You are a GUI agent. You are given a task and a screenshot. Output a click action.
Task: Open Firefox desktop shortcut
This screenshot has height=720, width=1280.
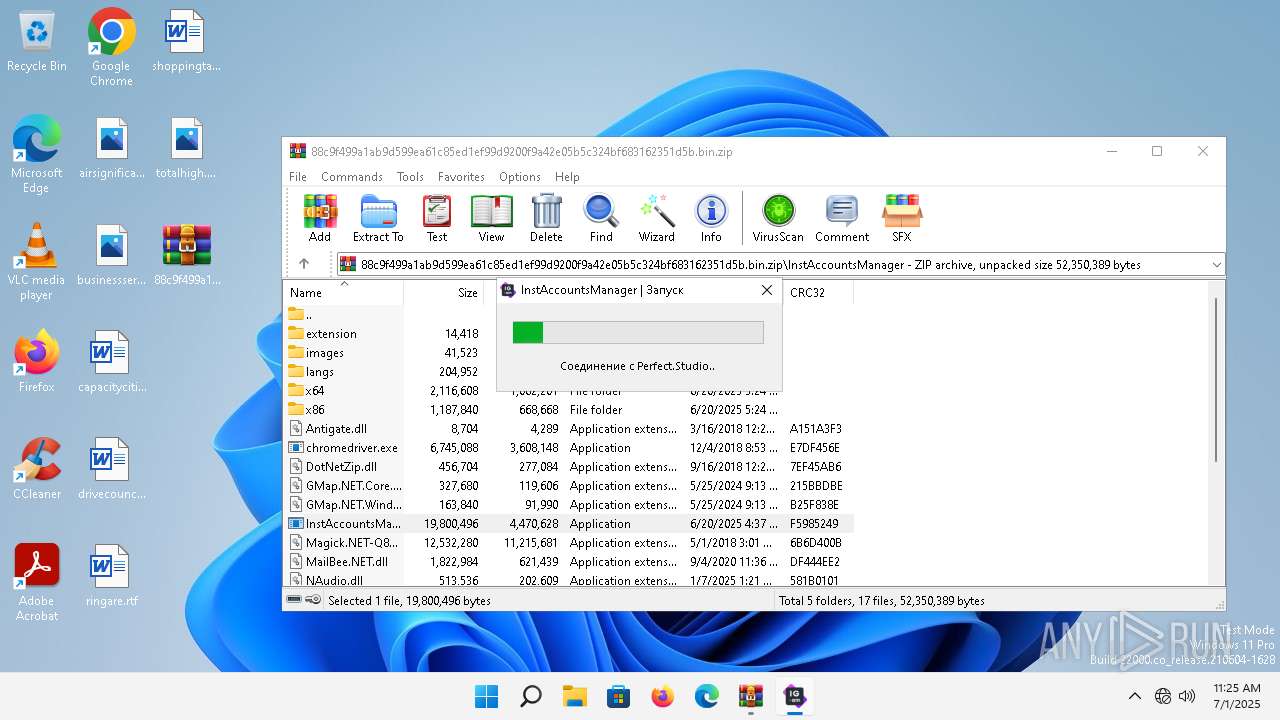pyautogui.click(x=37, y=362)
